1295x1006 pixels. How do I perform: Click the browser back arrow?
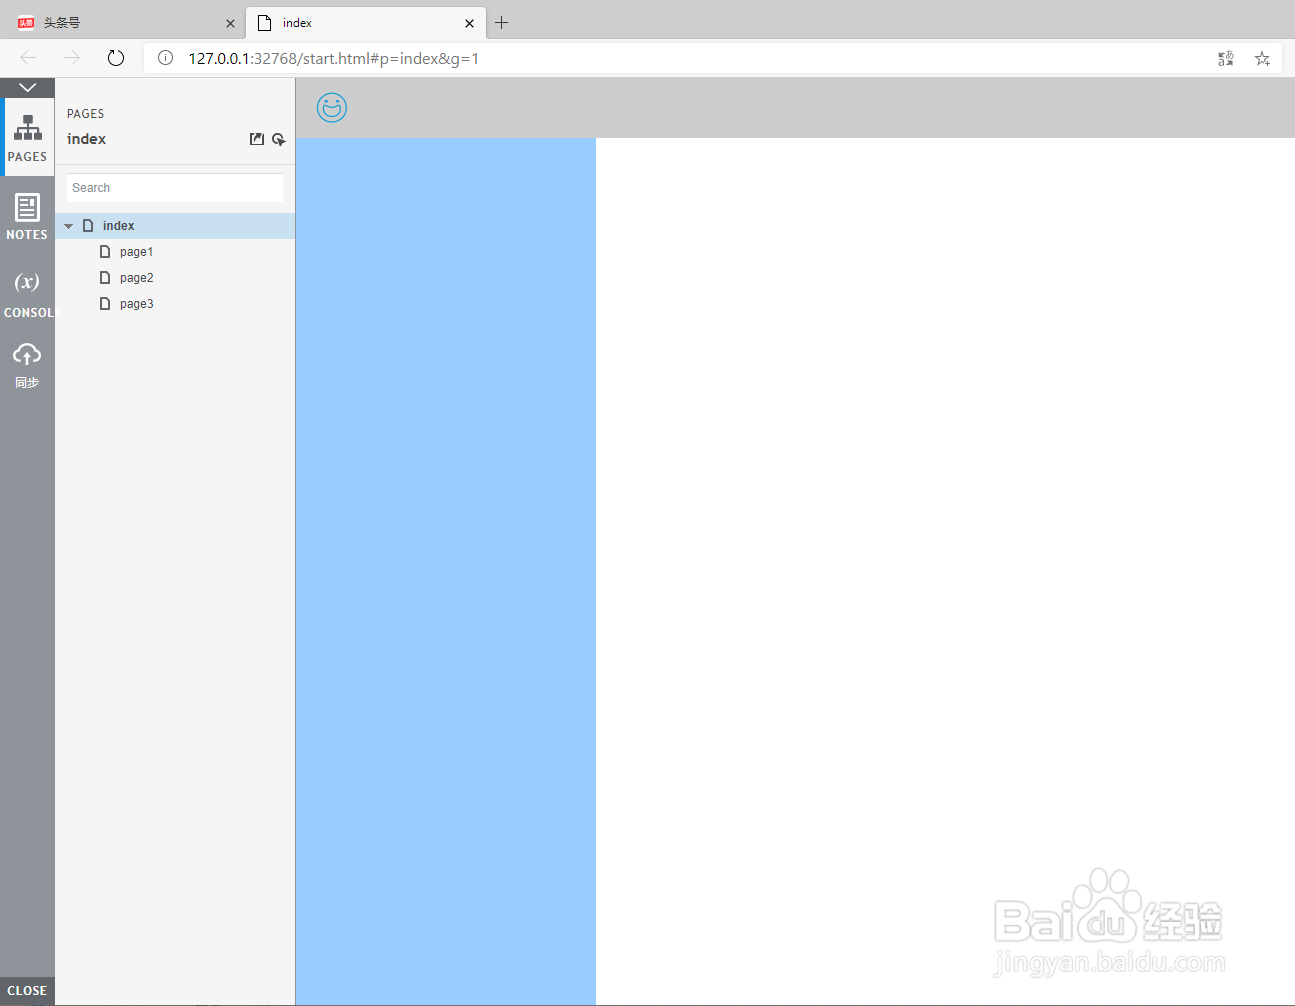(x=28, y=58)
